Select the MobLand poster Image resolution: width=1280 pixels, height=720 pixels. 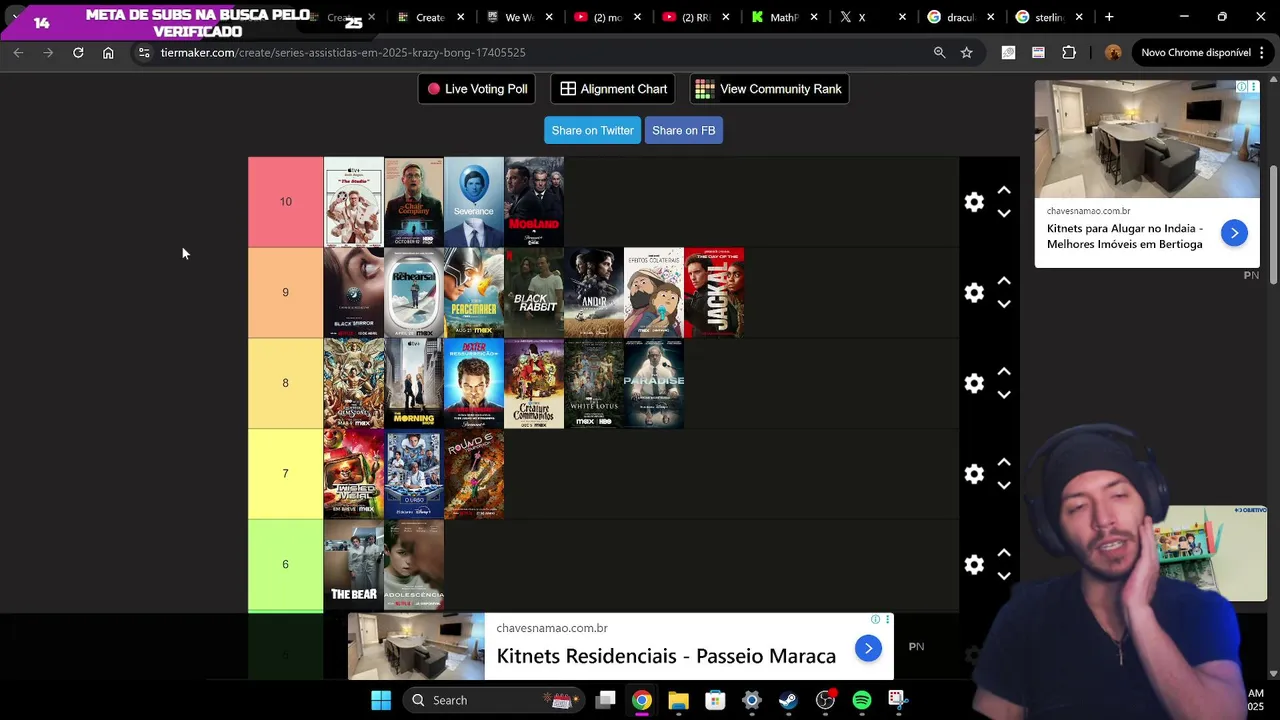[x=534, y=202]
